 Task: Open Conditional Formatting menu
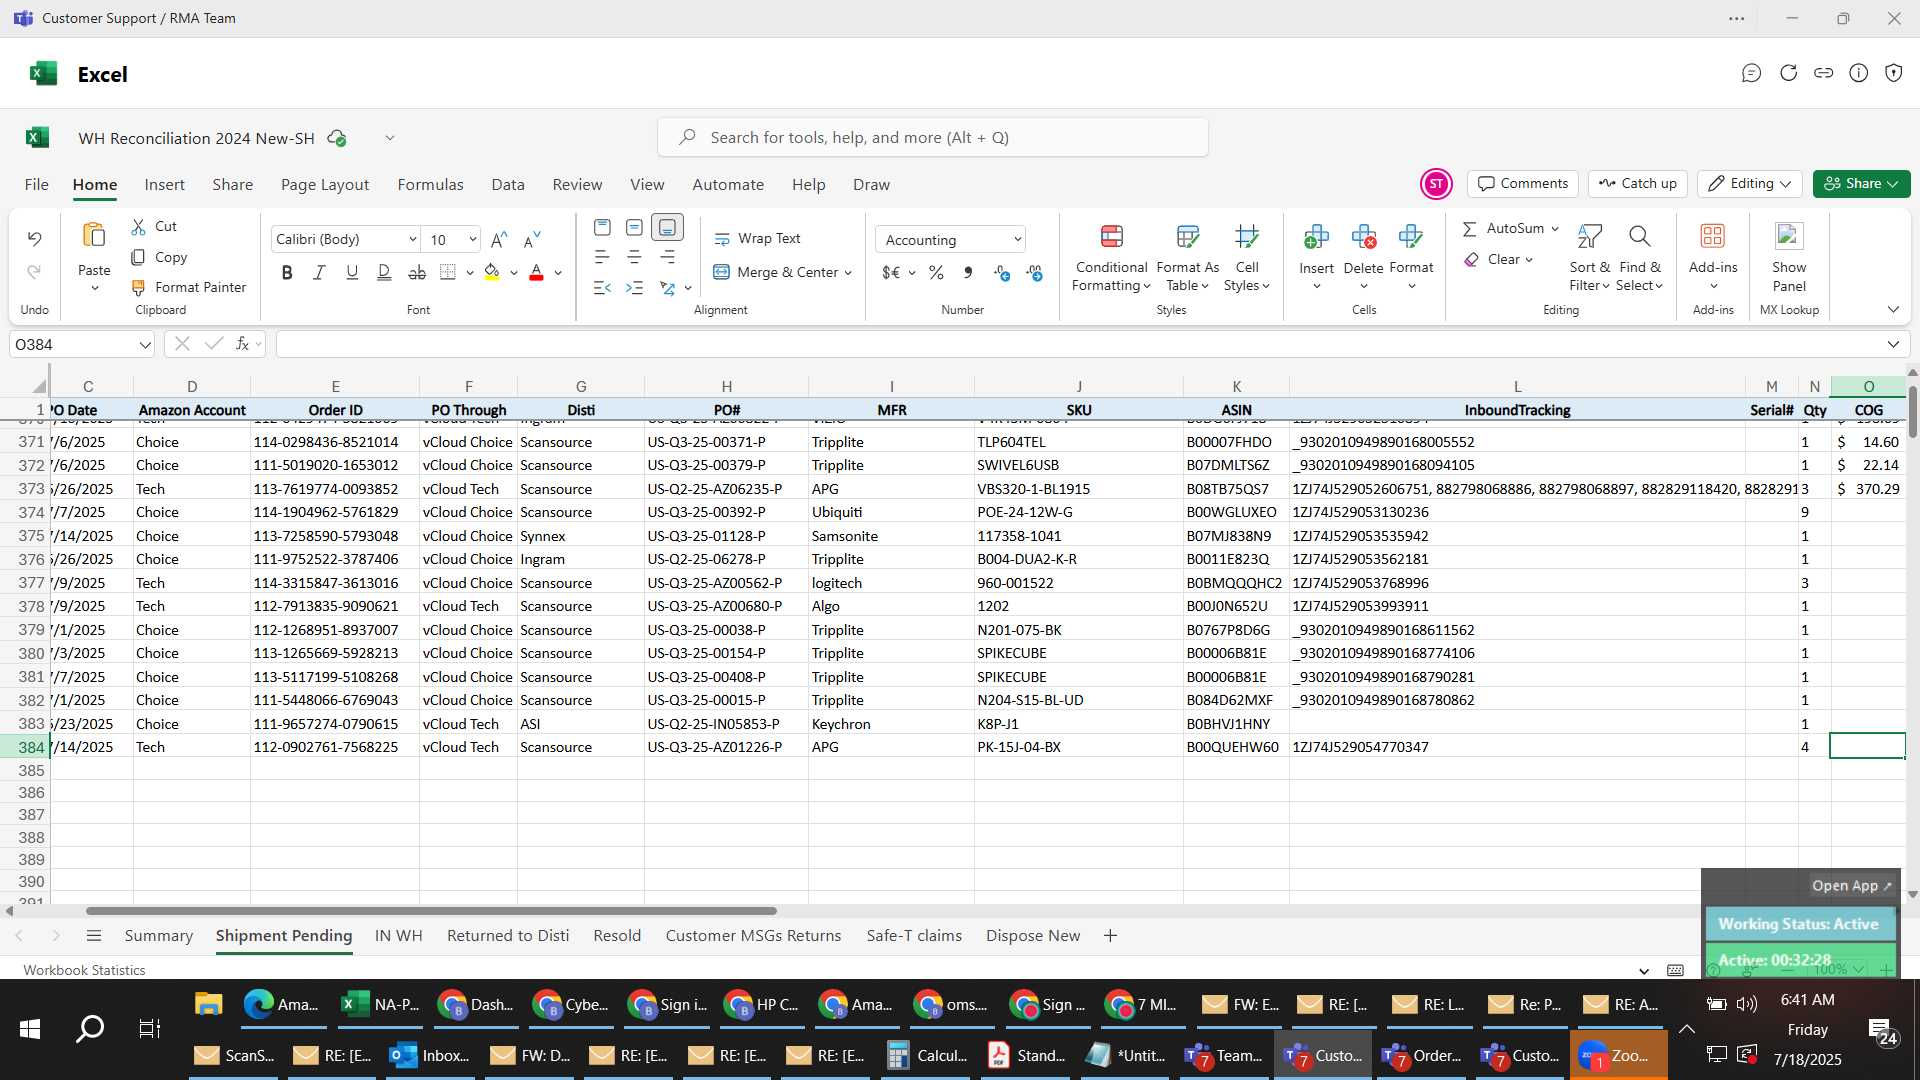(x=1111, y=258)
